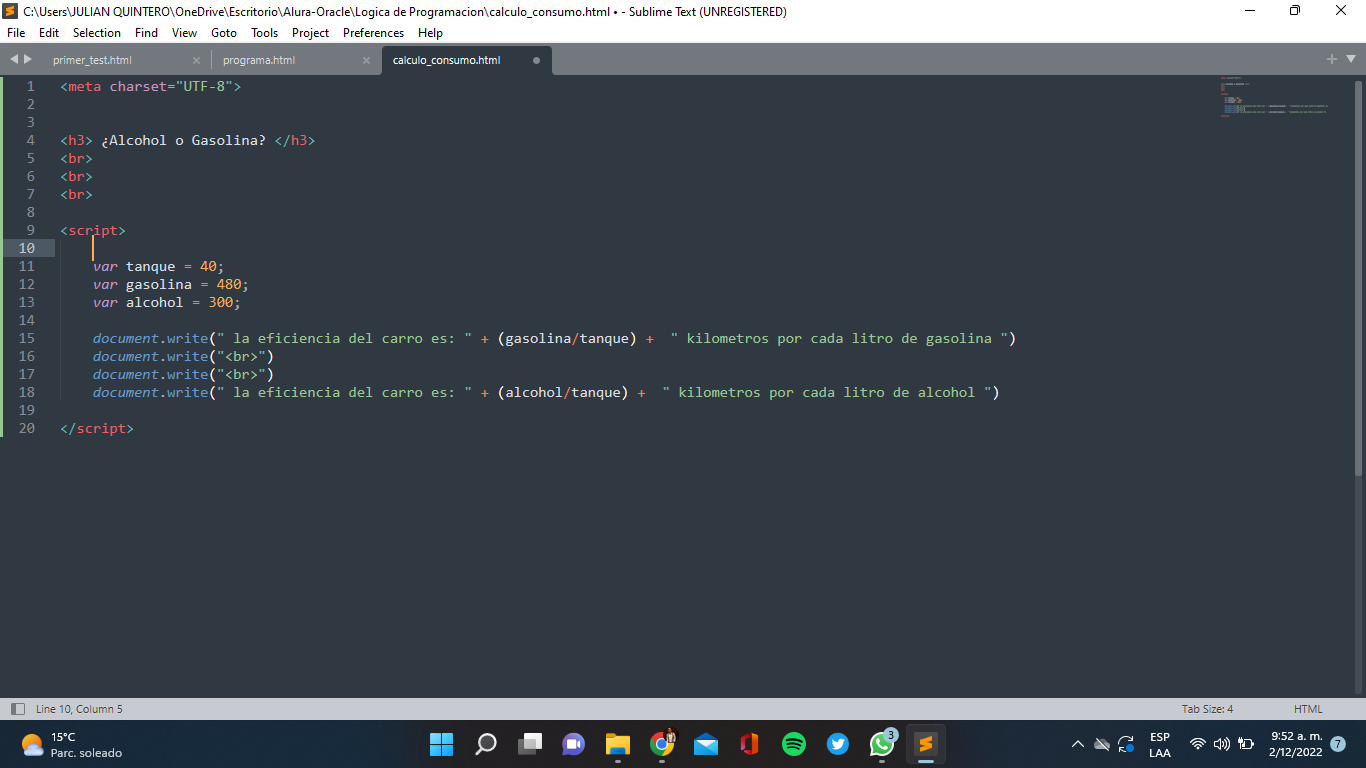Open the weather widget 15°C
Viewport: 1366px width, 768px height.
point(72,744)
